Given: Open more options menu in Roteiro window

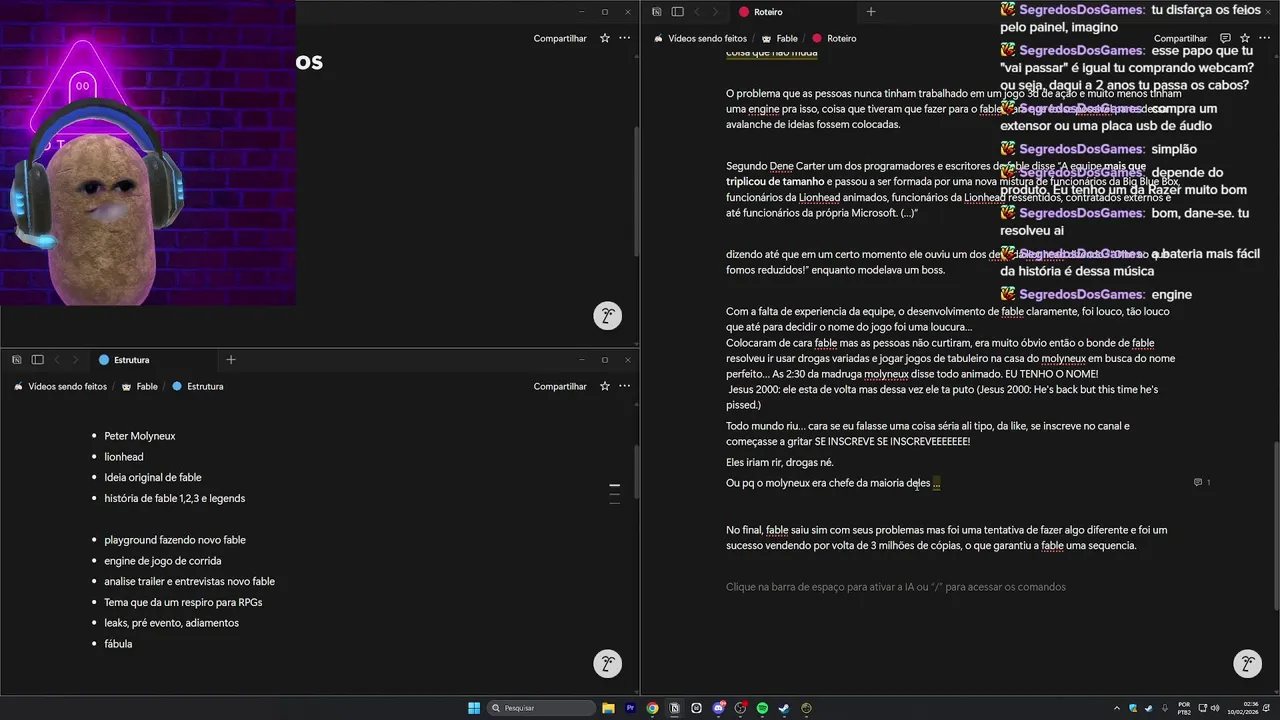Looking at the screenshot, I should [x=1265, y=38].
